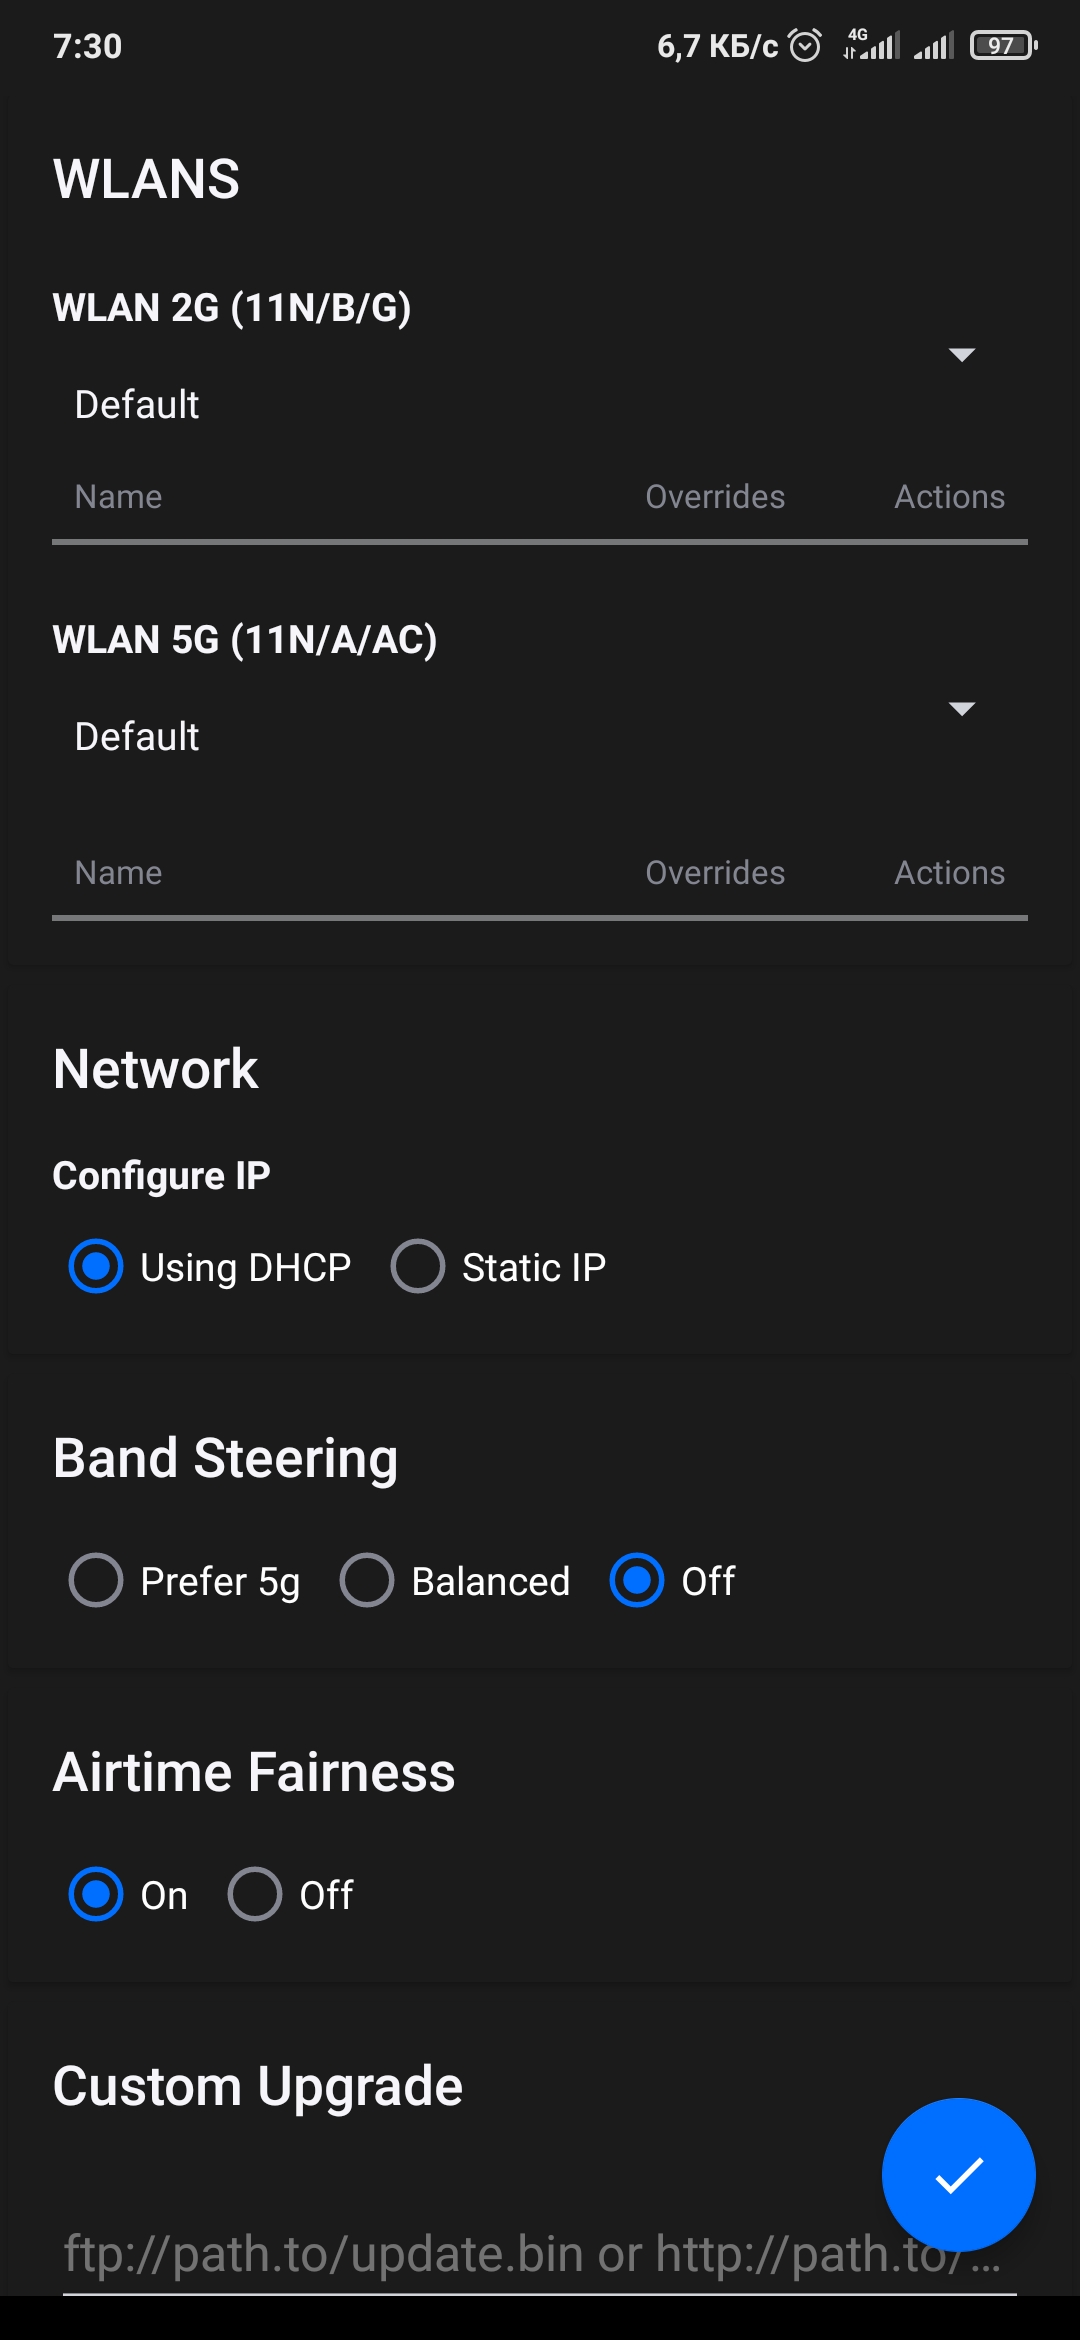Tap Default value under WLAN 2G
Image resolution: width=1080 pixels, height=2340 pixels.
coord(137,405)
